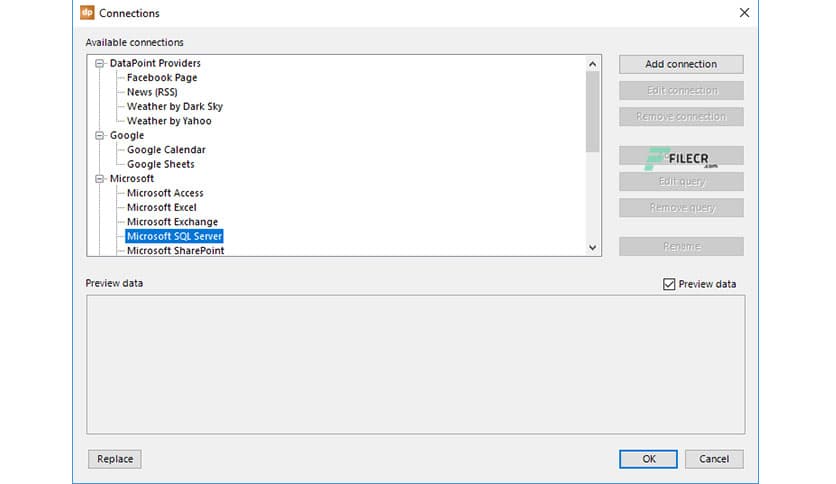Image resolution: width=836 pixels, height=484 pixels.
Task: Select Facebook Page provider
Action: click(x=162, y=78)
